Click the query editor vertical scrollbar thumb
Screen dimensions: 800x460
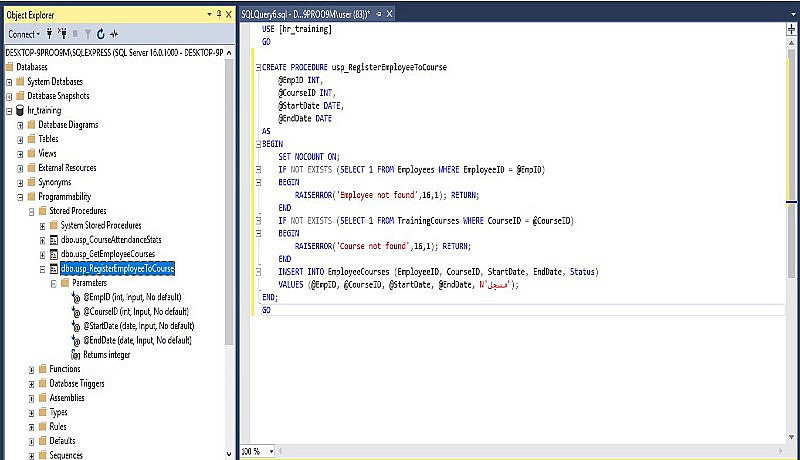791,163
